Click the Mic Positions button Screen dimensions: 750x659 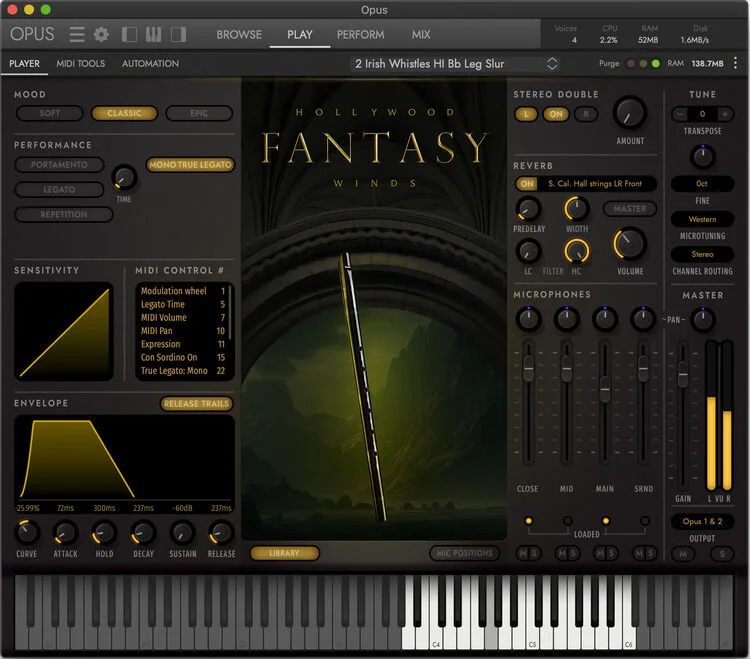(464, 553)
